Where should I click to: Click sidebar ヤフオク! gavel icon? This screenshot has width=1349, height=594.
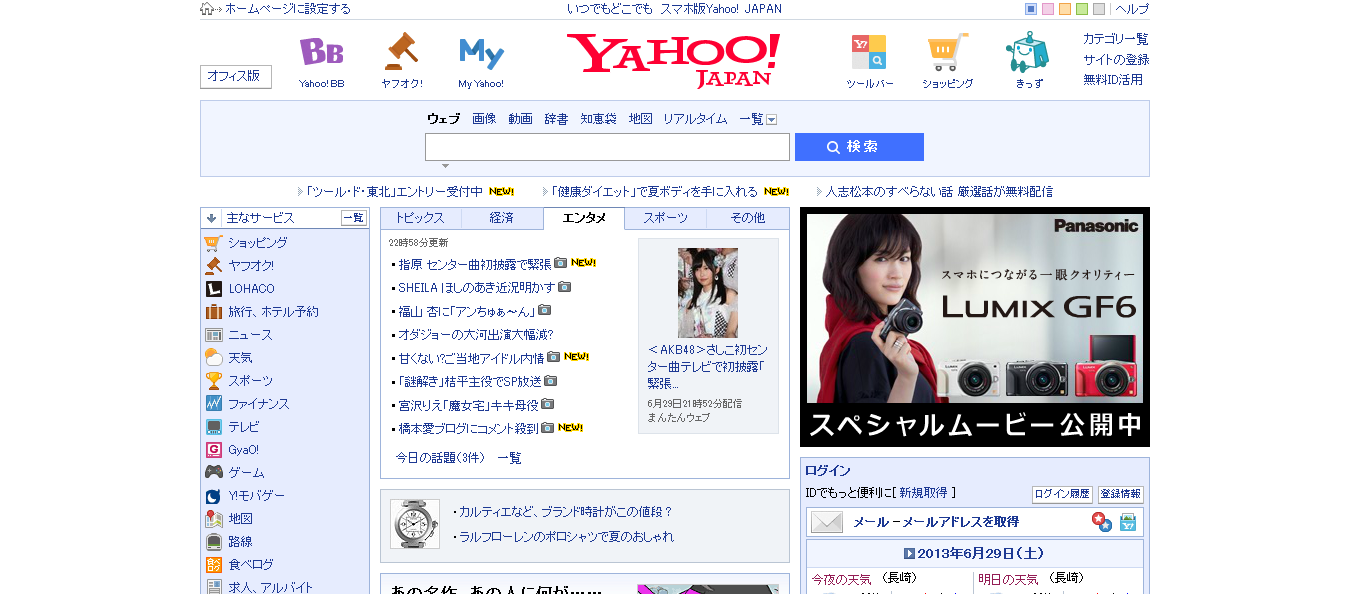tap(213, 265)
